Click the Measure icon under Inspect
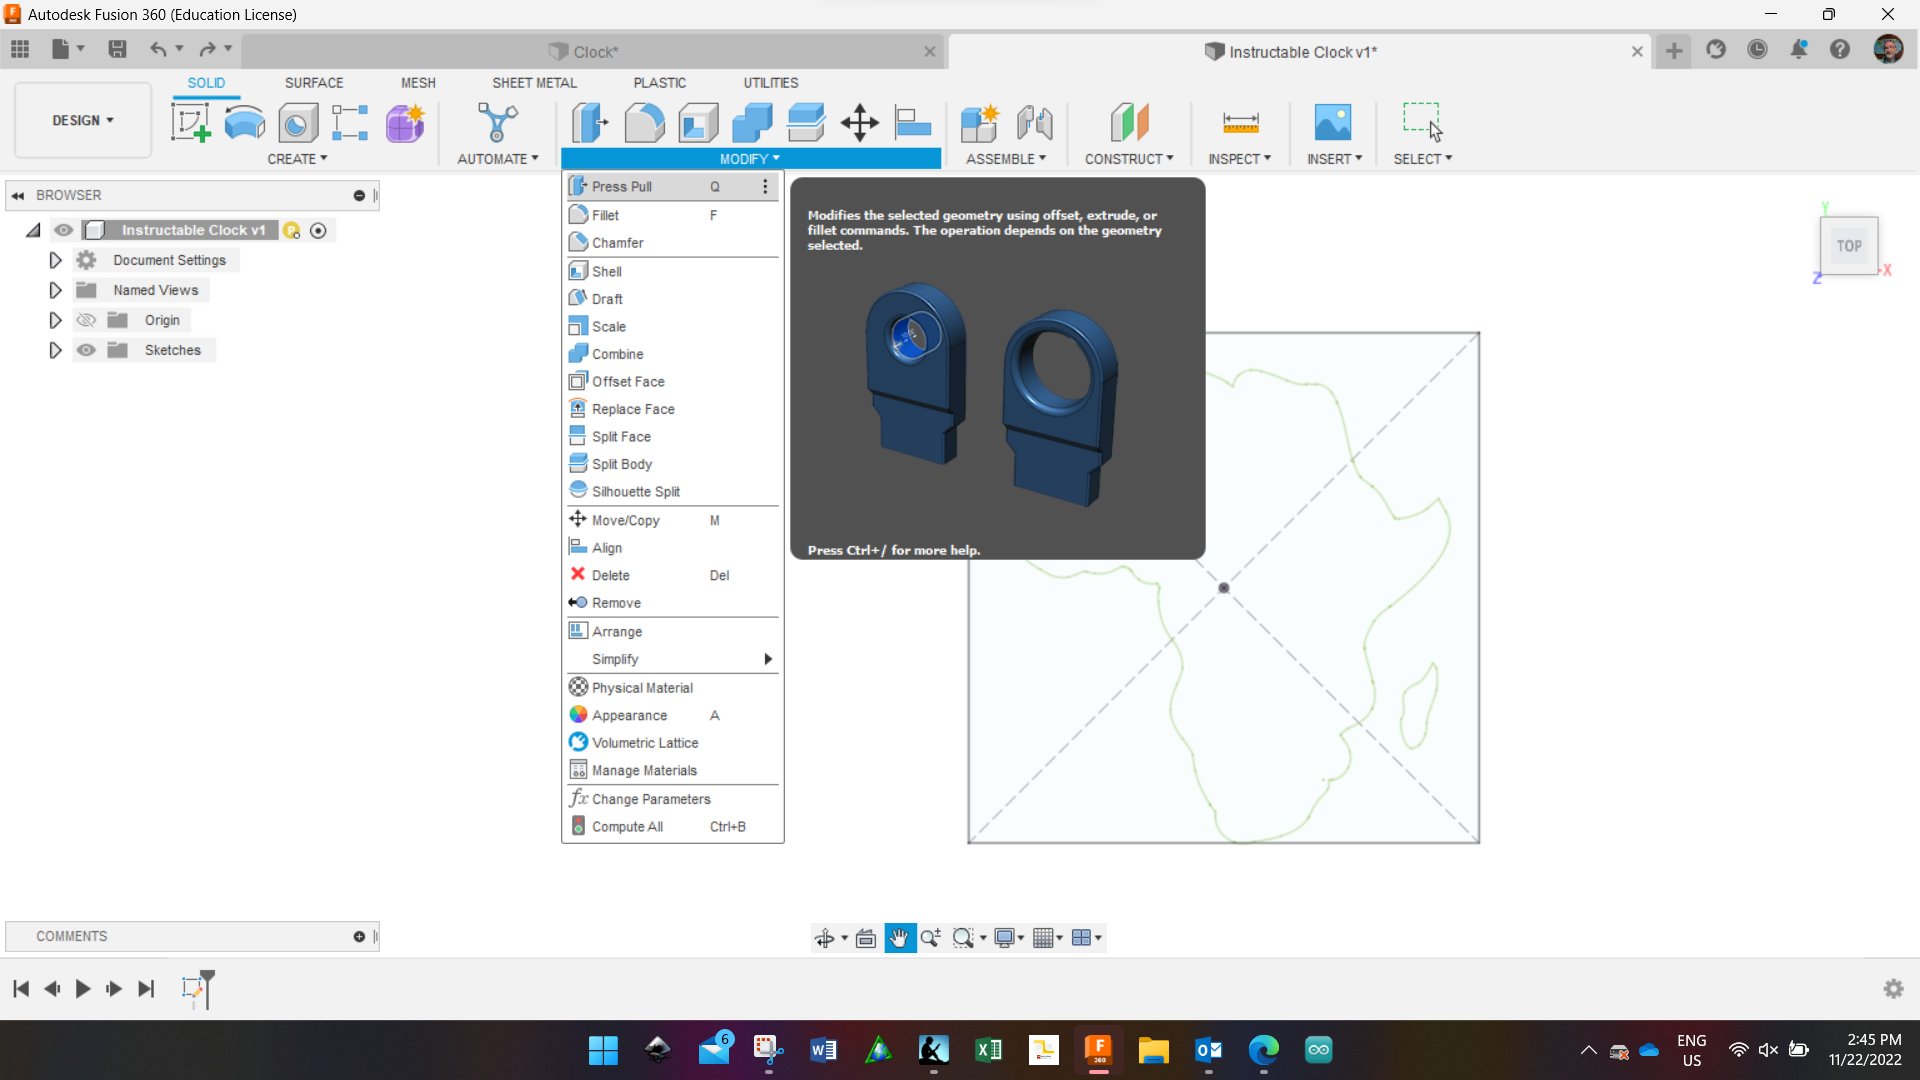 pos(1240,123)
